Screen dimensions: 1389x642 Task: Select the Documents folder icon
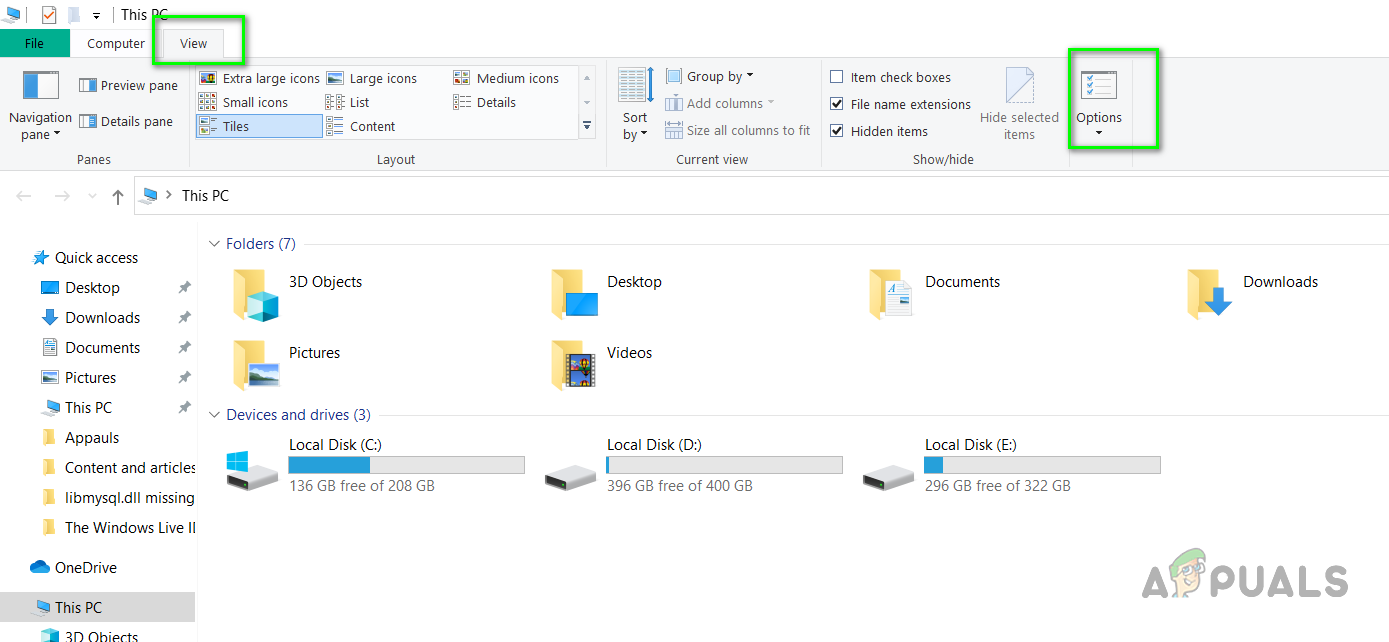(891, 294)
